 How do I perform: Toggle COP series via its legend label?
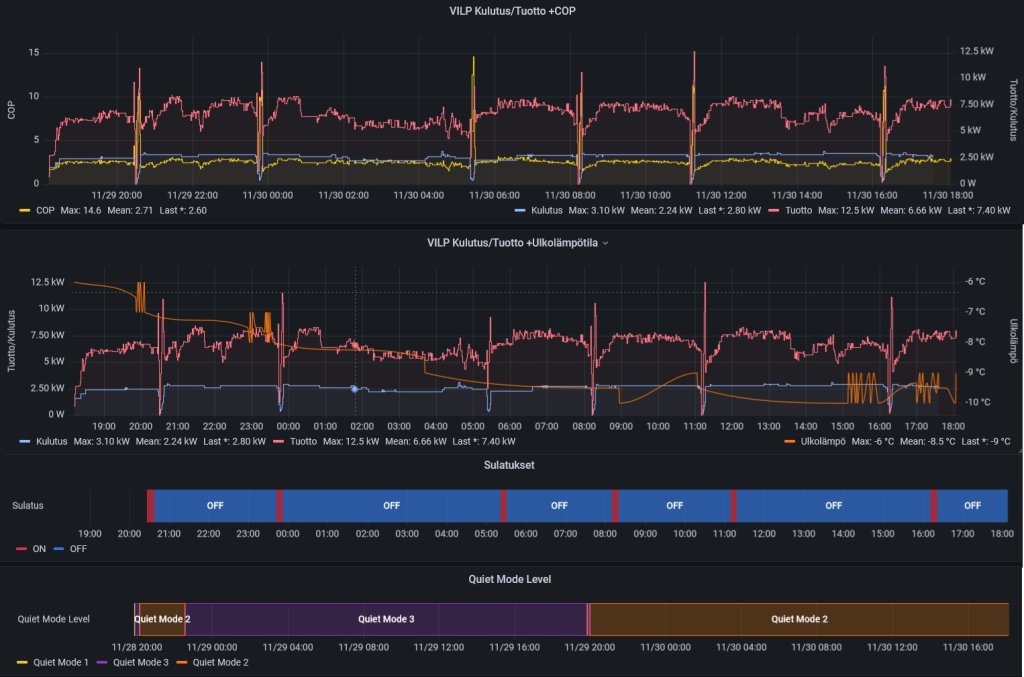tap(45, 211)
